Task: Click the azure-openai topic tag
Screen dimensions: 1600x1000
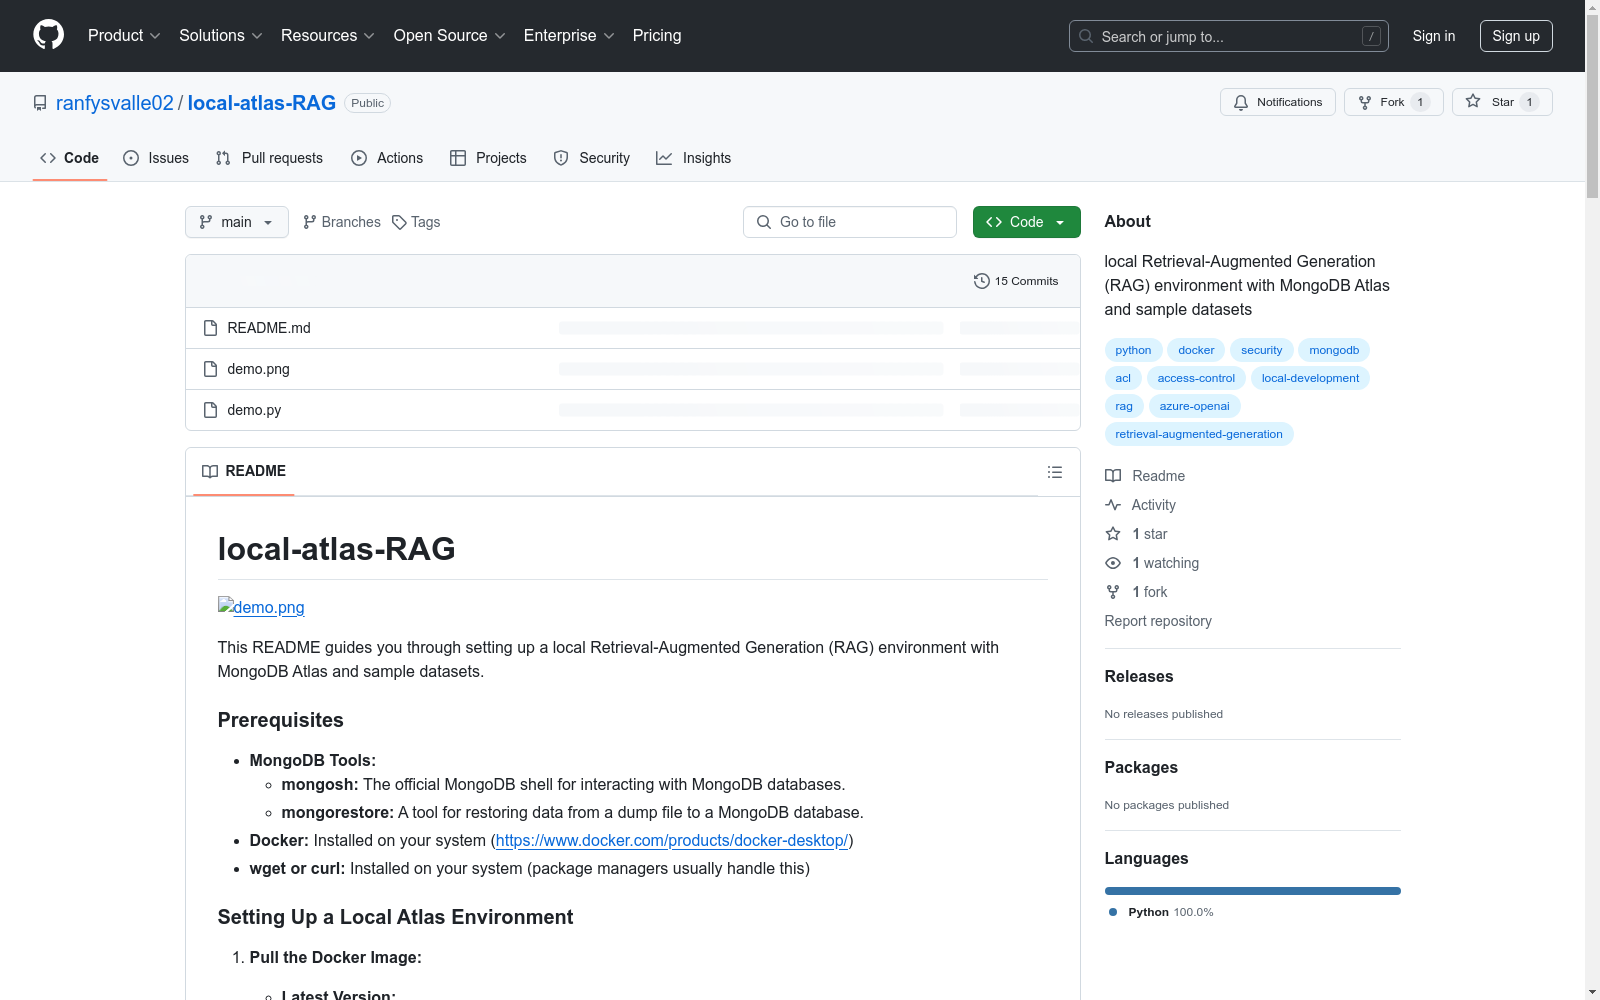Action: [x=1194, y=406]
